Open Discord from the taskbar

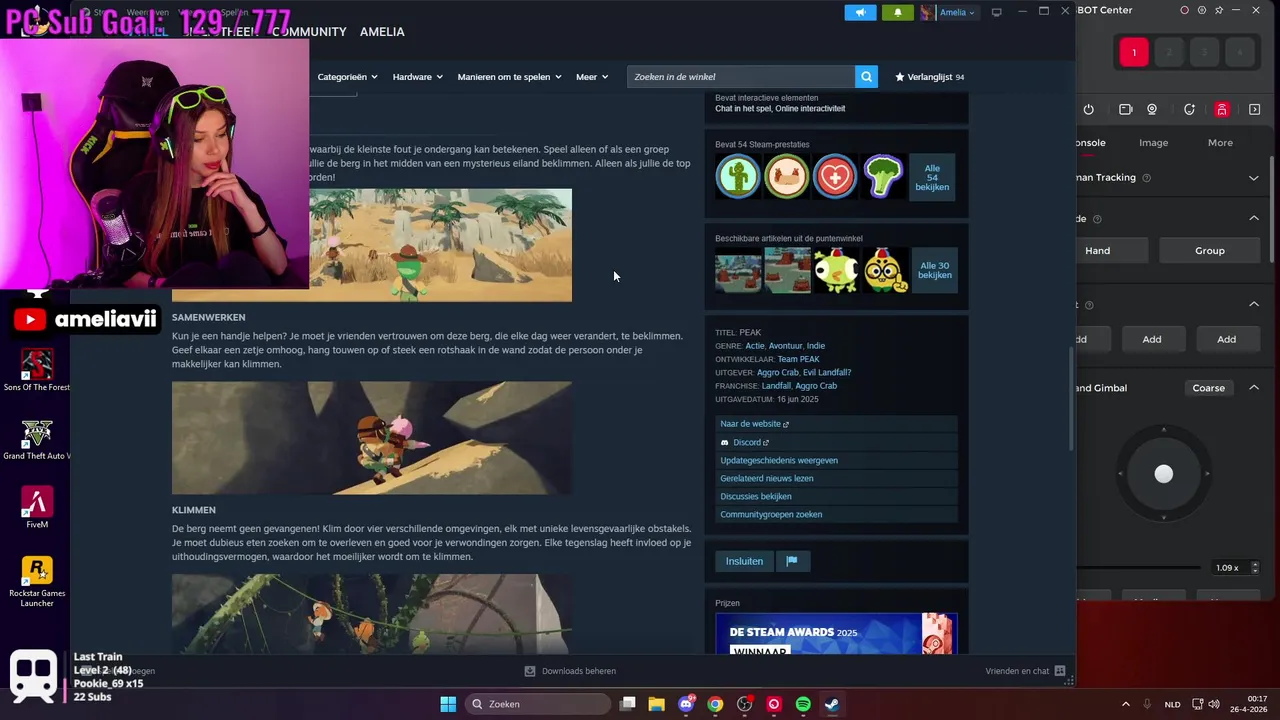tap(686, 704)
